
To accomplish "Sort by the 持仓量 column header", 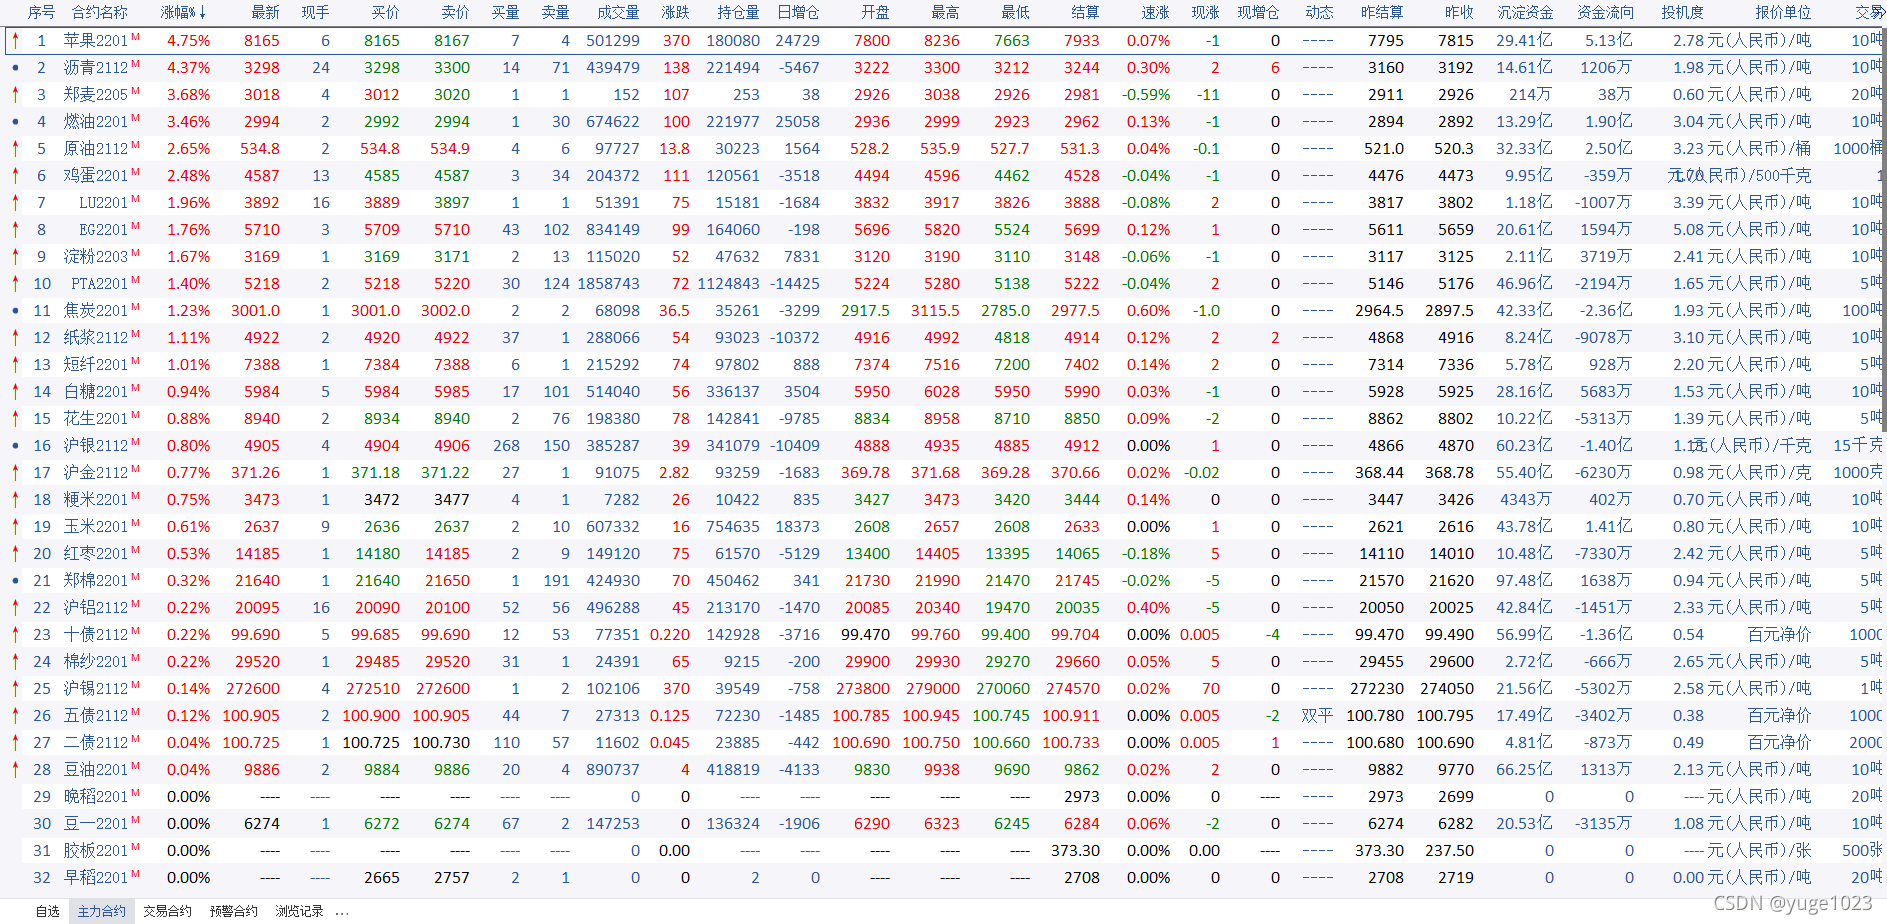I will tap(738, 12).
